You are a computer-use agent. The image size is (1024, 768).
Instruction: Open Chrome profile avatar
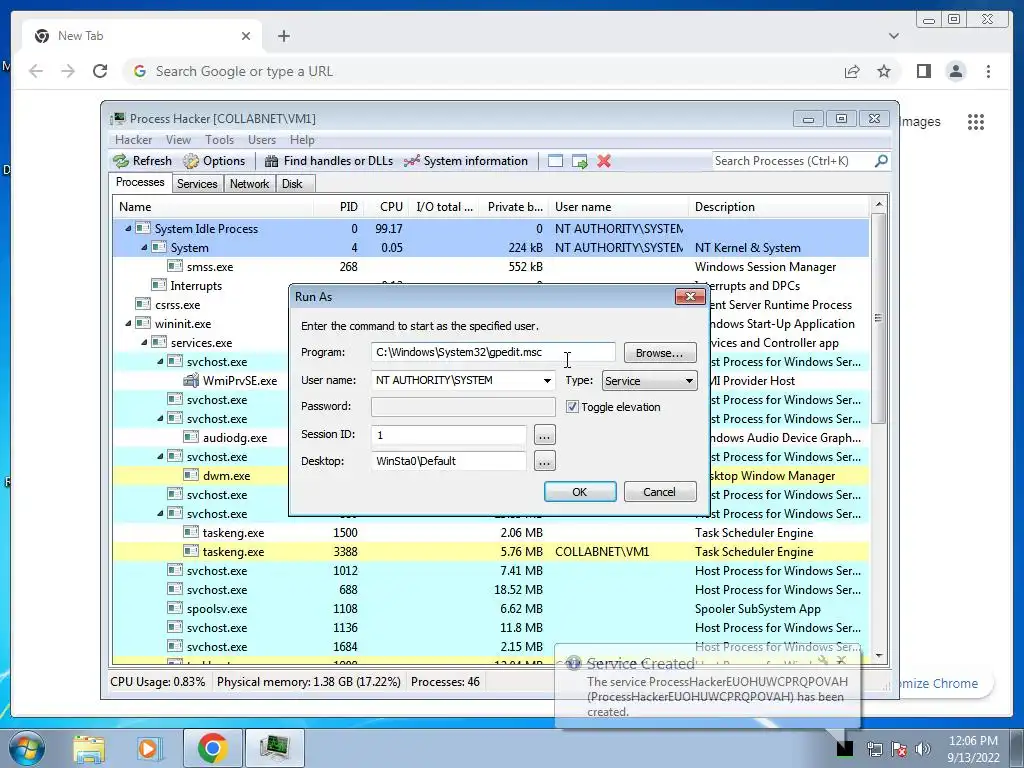pyautogui.click(x=956, y=71)
